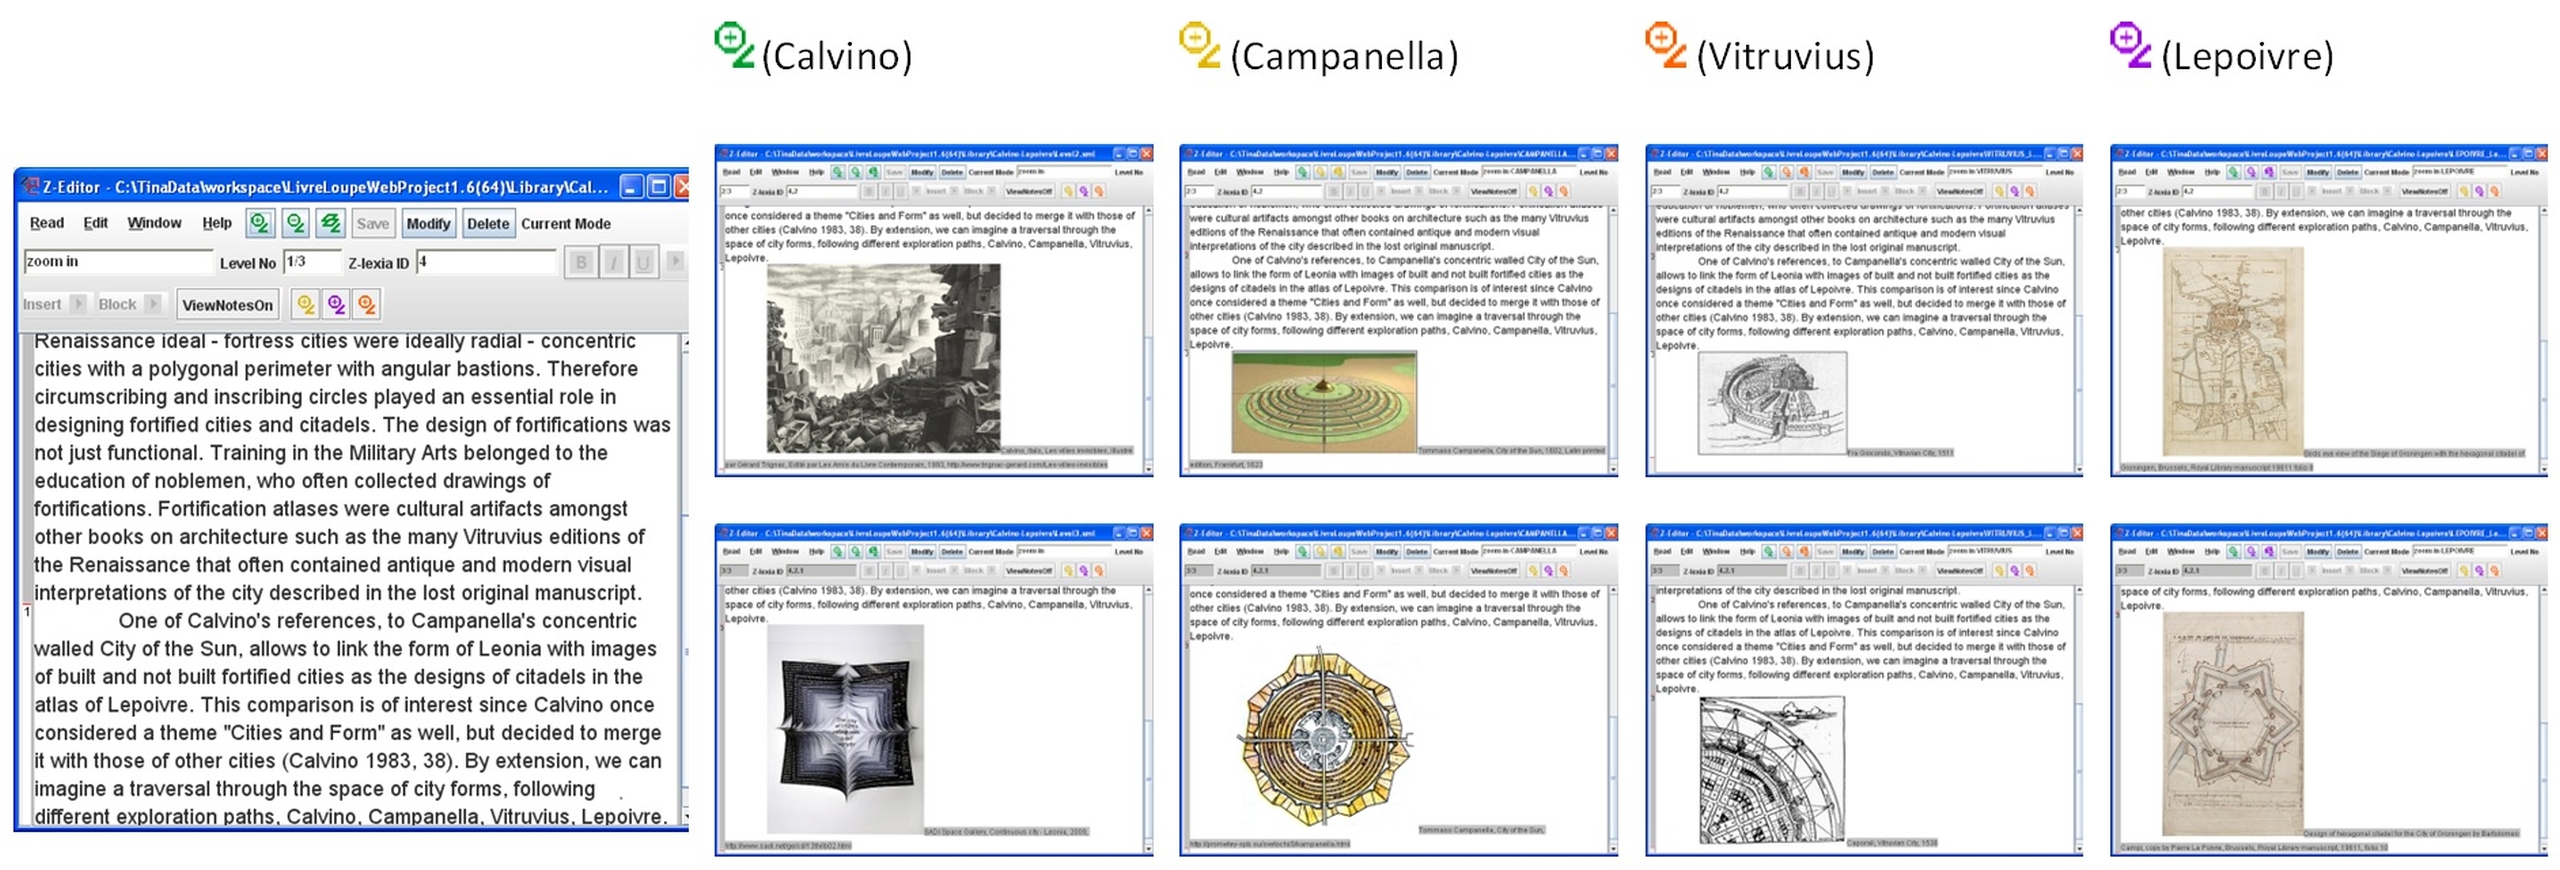Toggle ViewNotesOff in Vitruvius level 3/3 window
Viewport: 2560px width, 870px height.
point(1958,570)
